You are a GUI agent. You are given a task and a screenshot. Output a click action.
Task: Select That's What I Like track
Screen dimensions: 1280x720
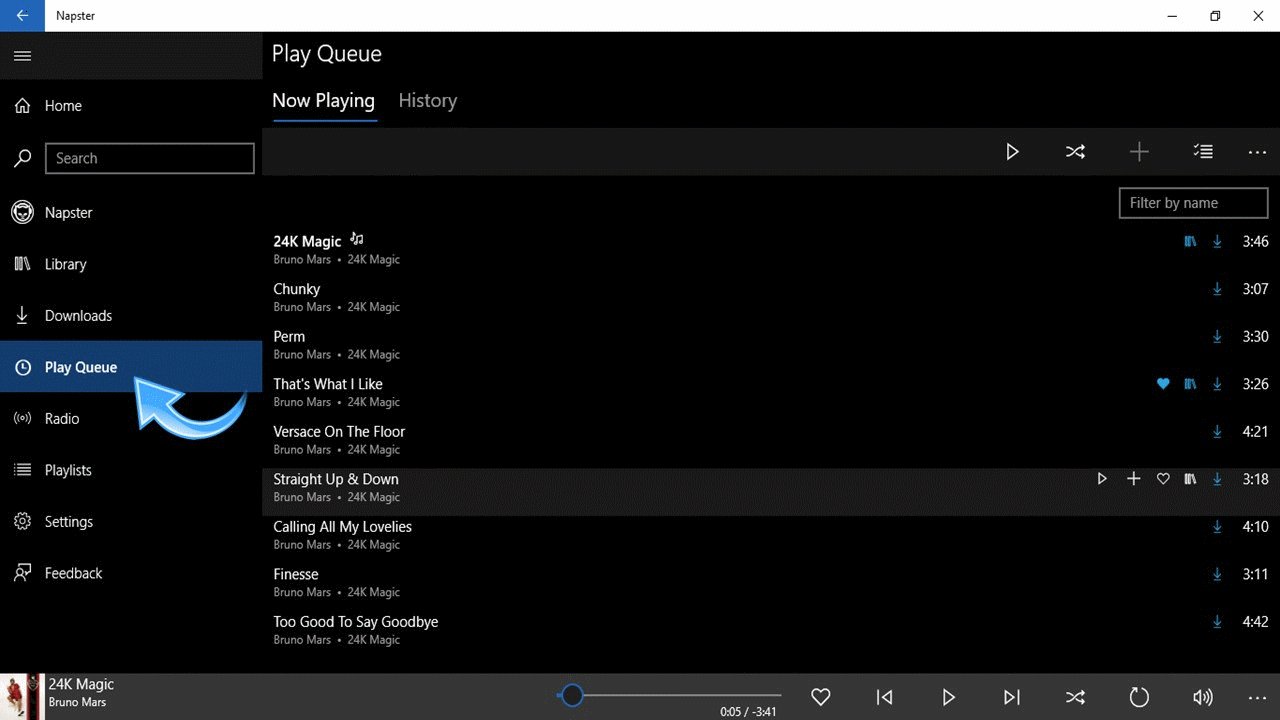771,392
